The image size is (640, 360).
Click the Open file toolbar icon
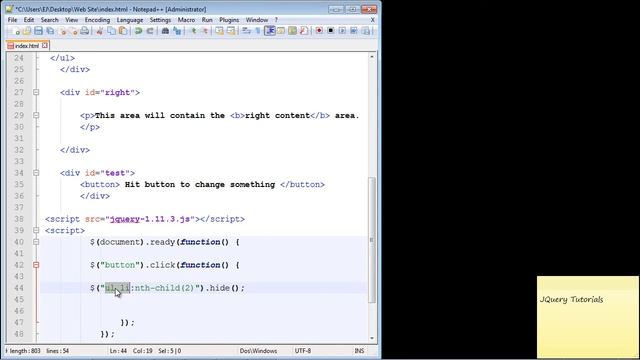pos(27,31)
